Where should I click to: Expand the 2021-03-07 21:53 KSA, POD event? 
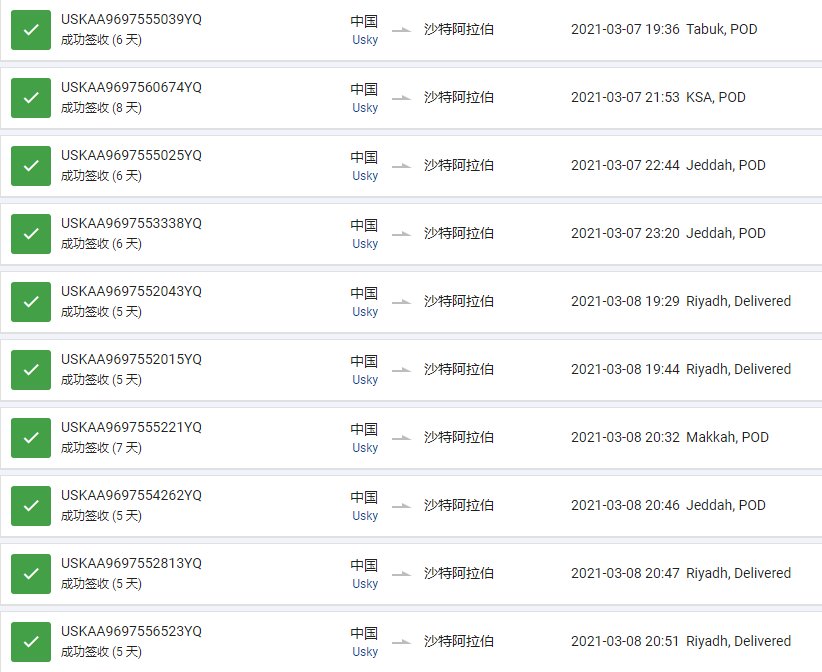tap(658, 97)
